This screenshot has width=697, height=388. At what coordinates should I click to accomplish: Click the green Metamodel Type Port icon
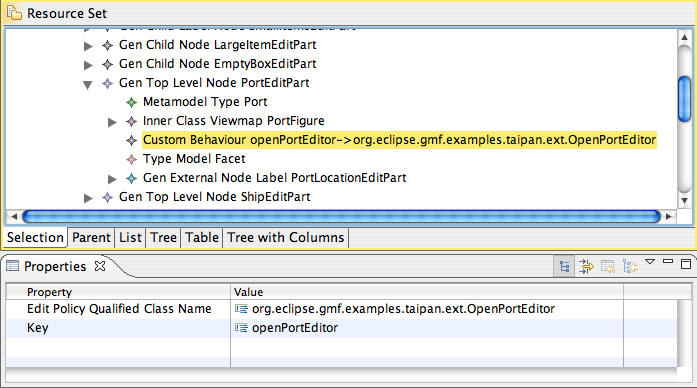tap(131, 103)
